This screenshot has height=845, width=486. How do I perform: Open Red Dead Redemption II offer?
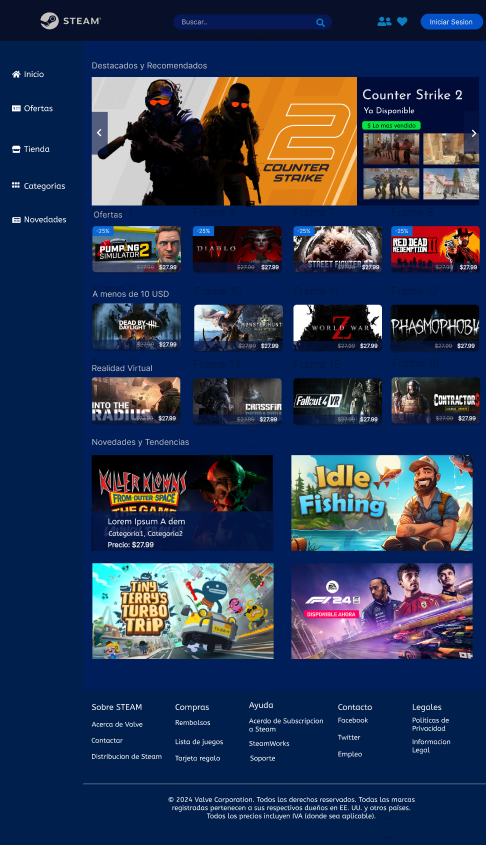[435, 249]
